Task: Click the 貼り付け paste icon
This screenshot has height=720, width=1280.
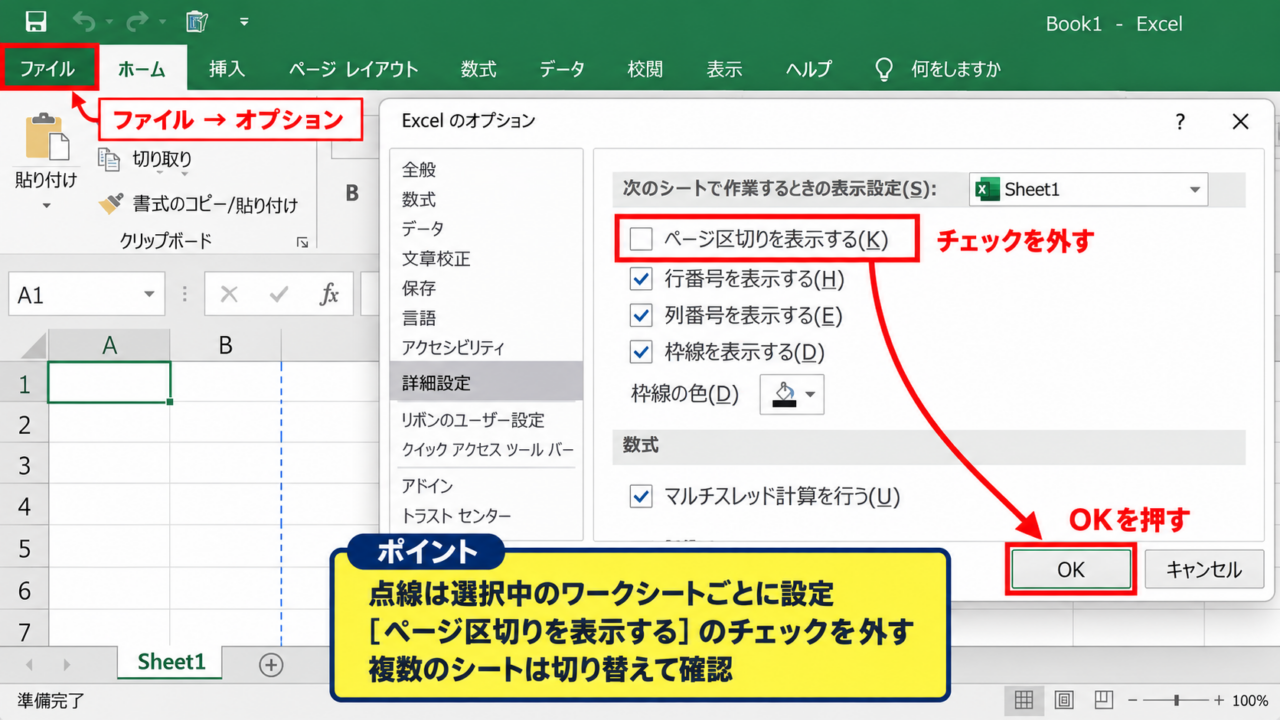Action: pyautogui.click(x=47, y=137)
